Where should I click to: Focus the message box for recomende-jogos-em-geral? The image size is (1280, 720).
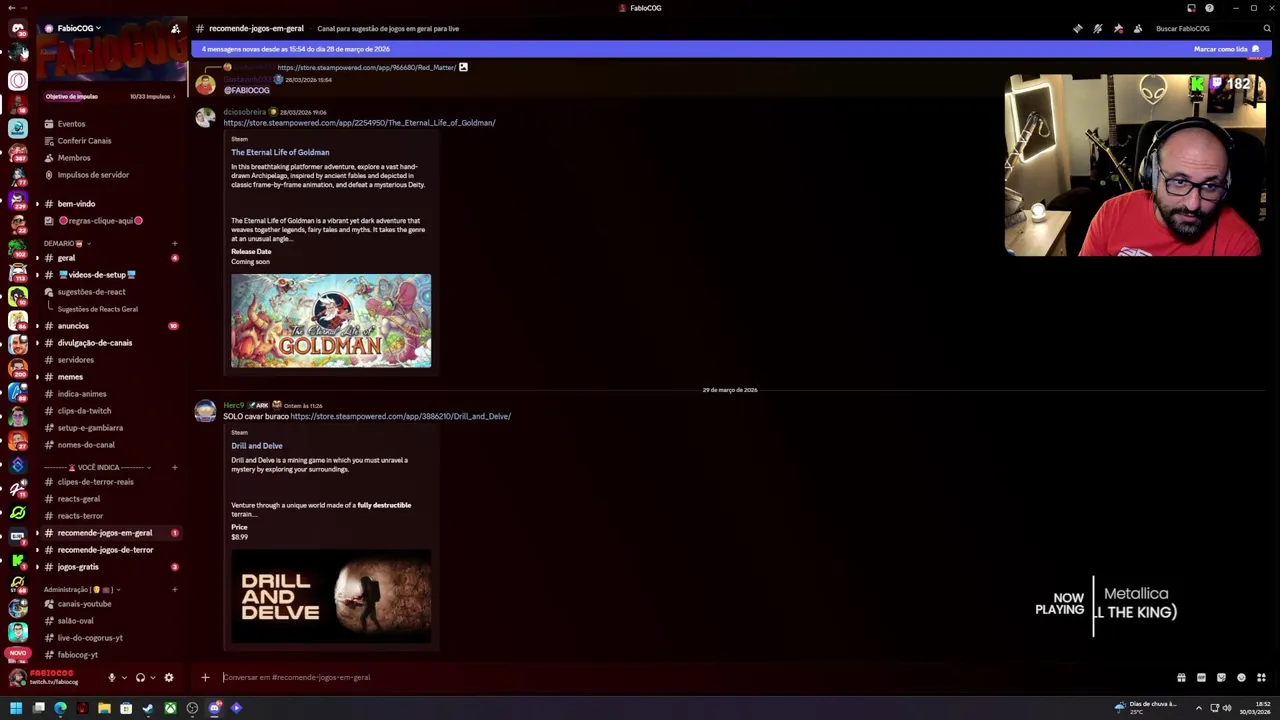[x=690, y=677]
